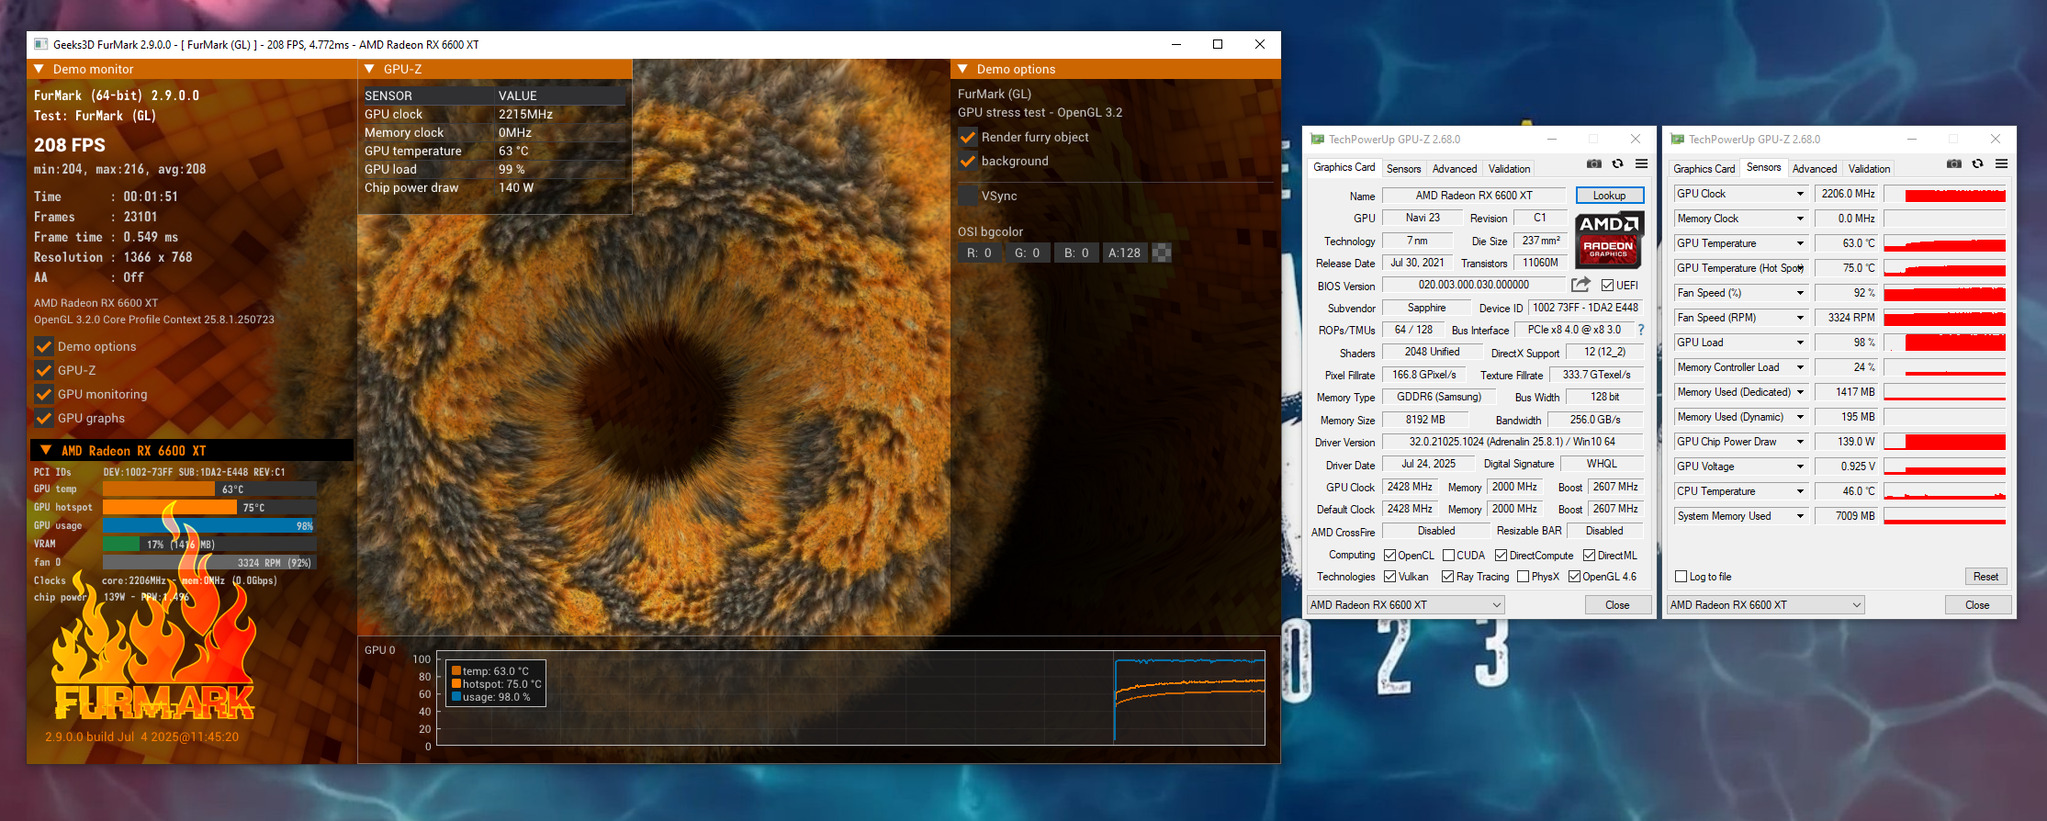The image size is (2047, 821).
Task: Toggle GPU graphs checkbox
Action: [43, 419]
